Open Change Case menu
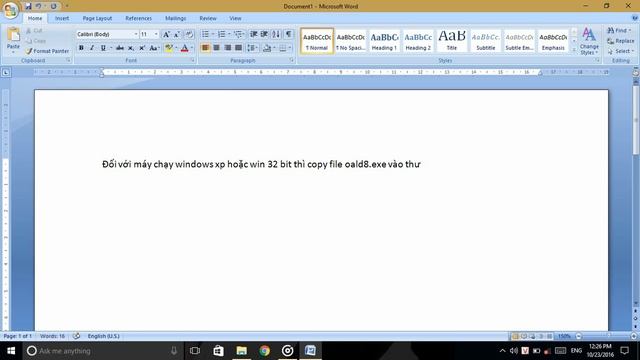640x360 pixels. tap(154, 48)
